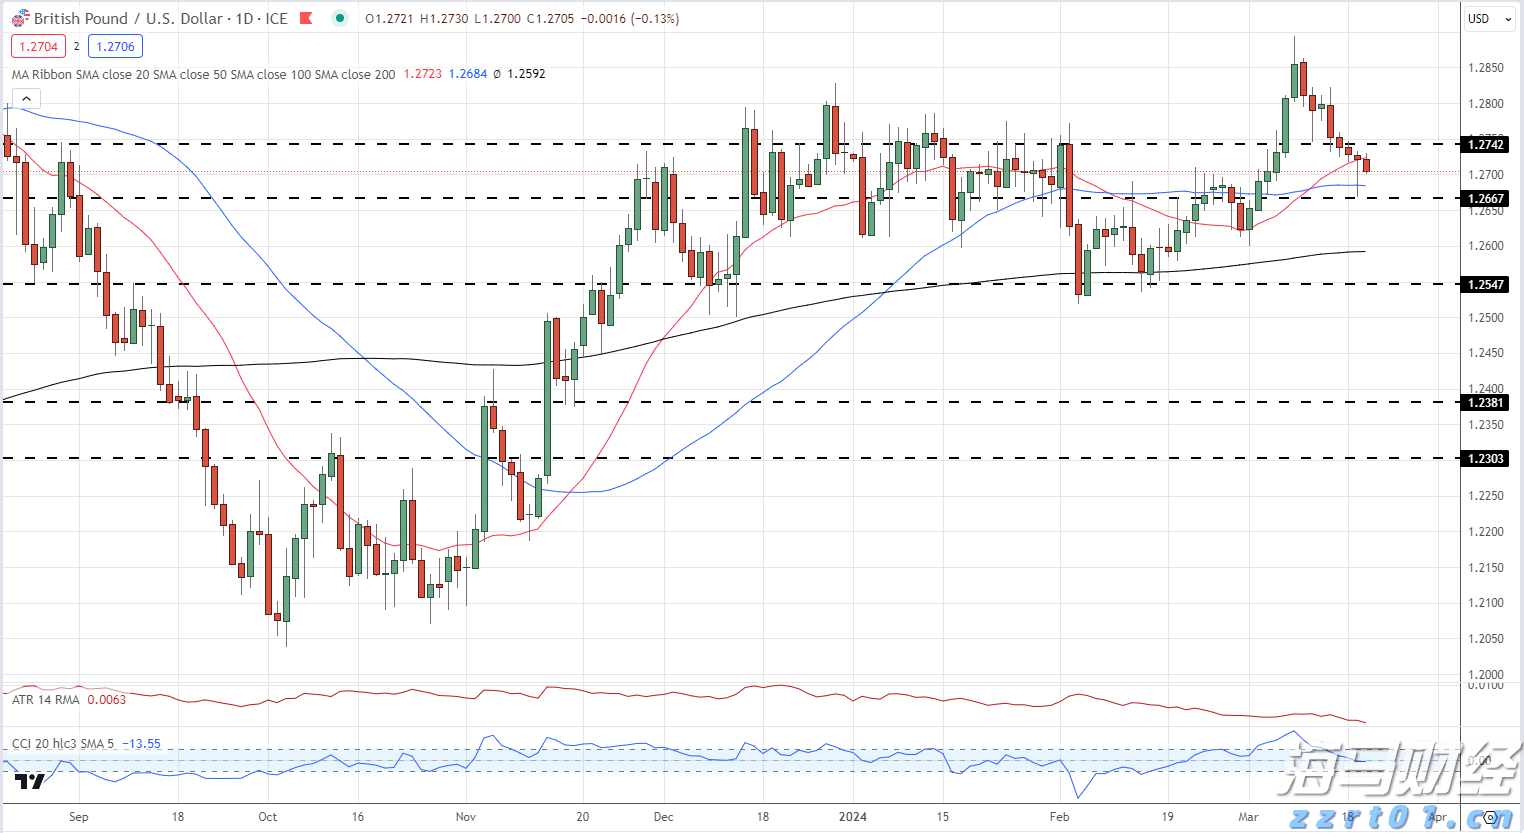This screenshot has width=1524, height=833.
Task: Click the 1.2050 price axis label
Action: click(1485, 639)
